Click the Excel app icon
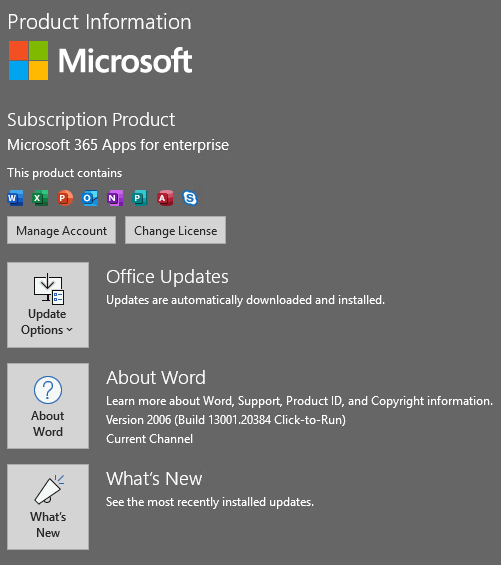The width and height of the screenshot is (501, 565). click(x=40, y=198)
